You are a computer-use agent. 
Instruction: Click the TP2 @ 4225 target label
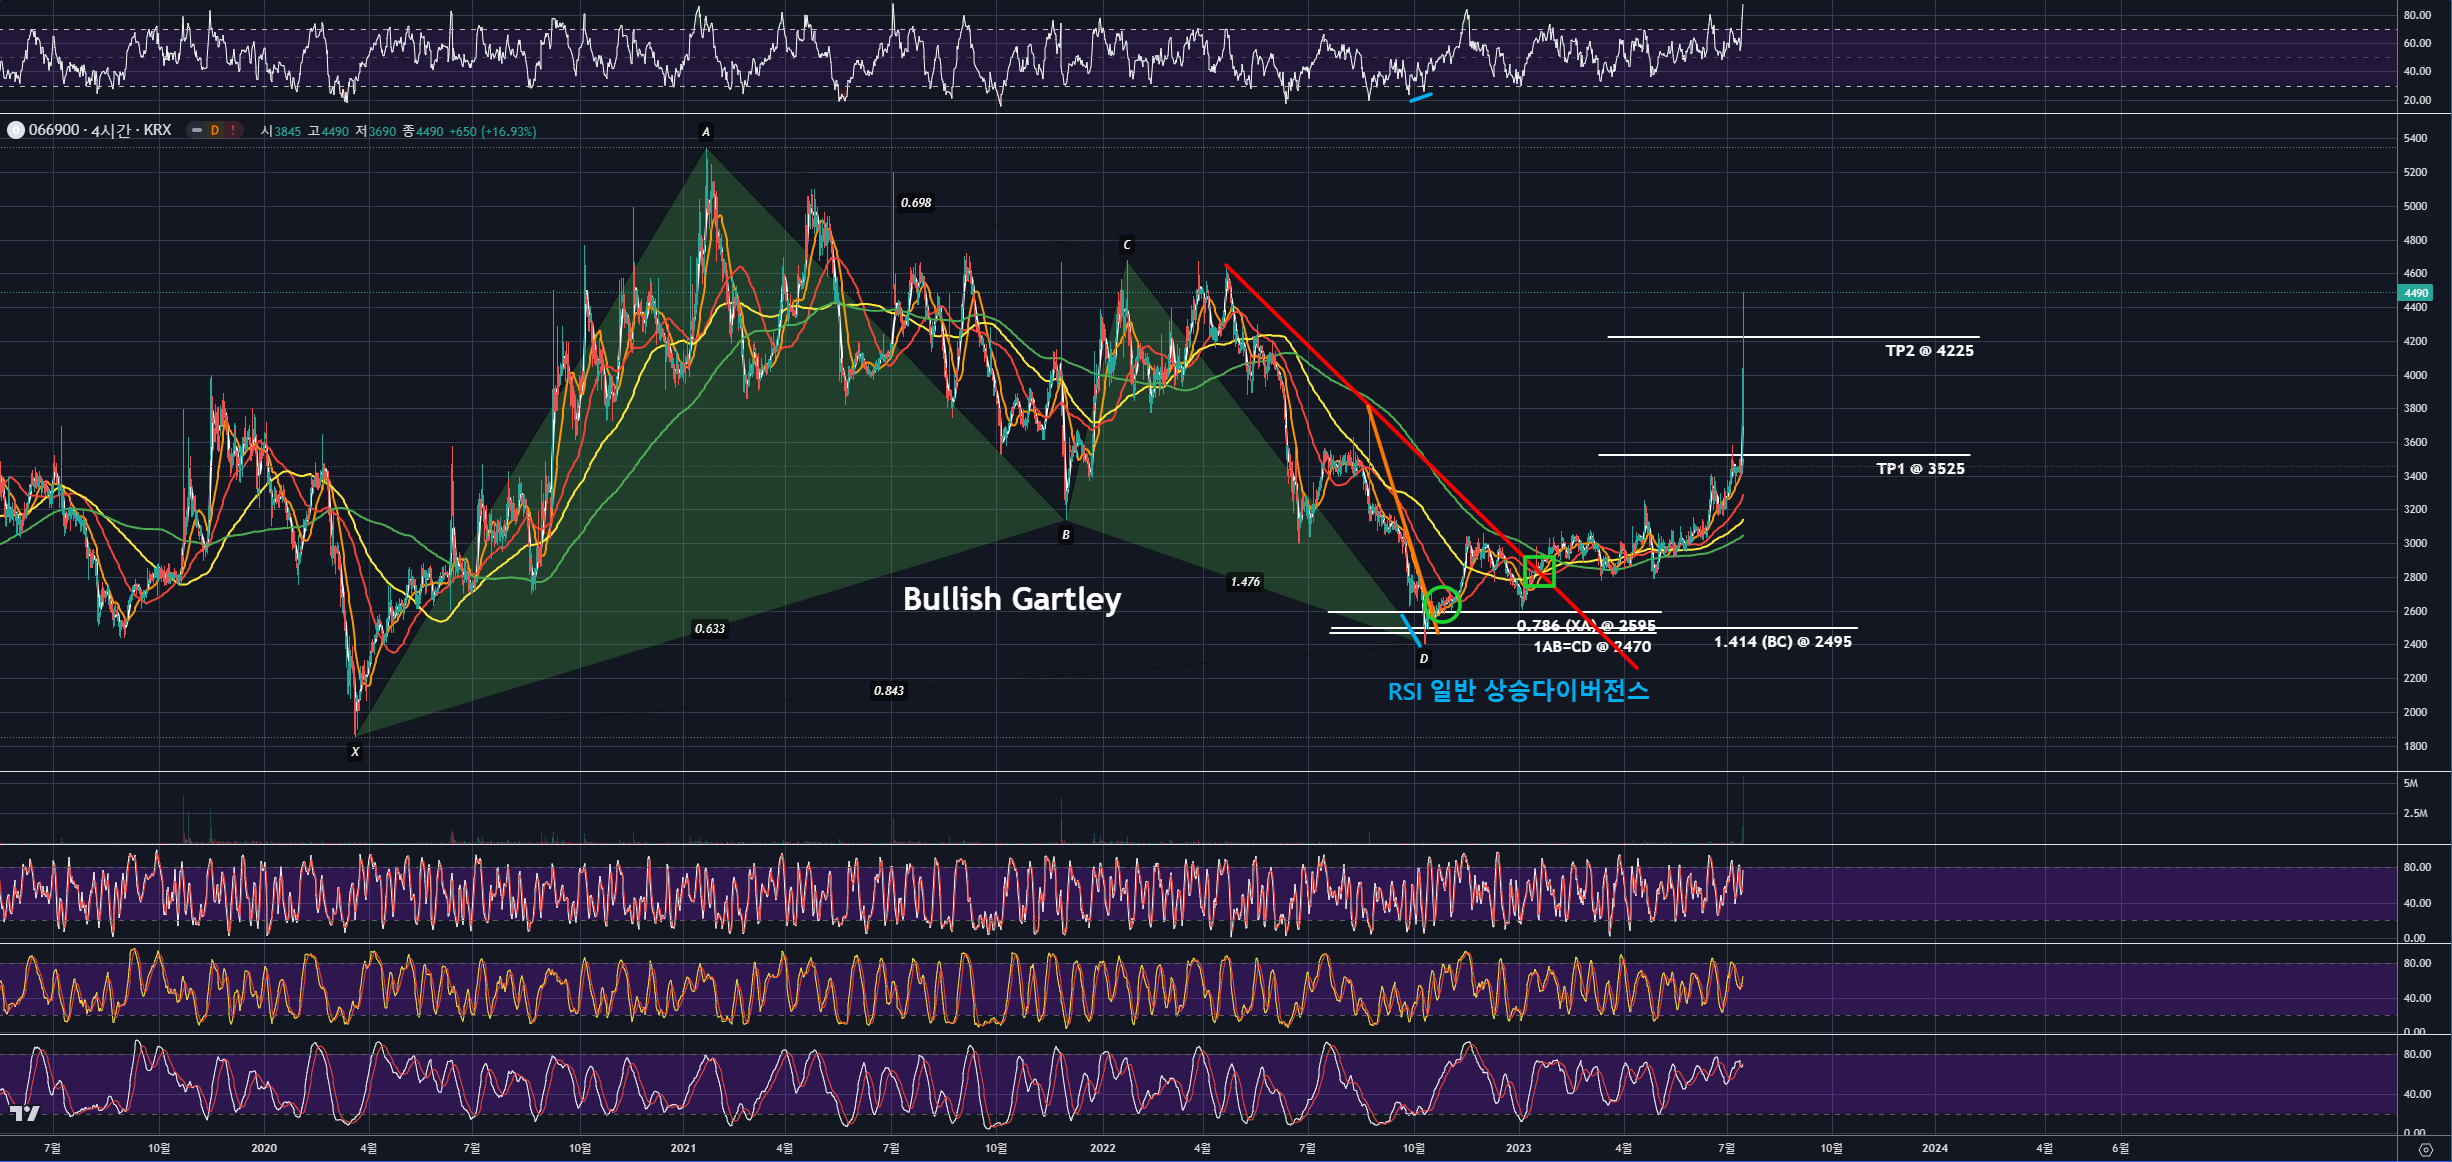(1929, 350)
